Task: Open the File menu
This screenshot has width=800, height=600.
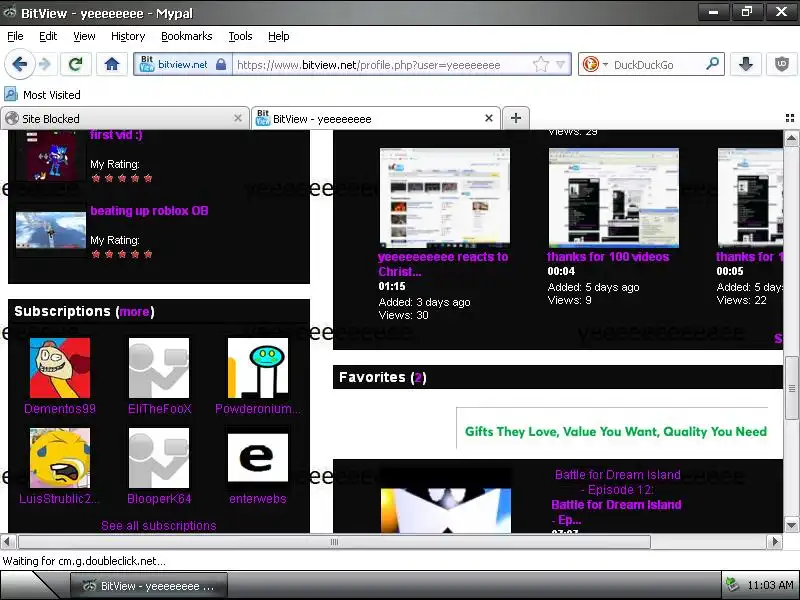Action: [15, 36]
